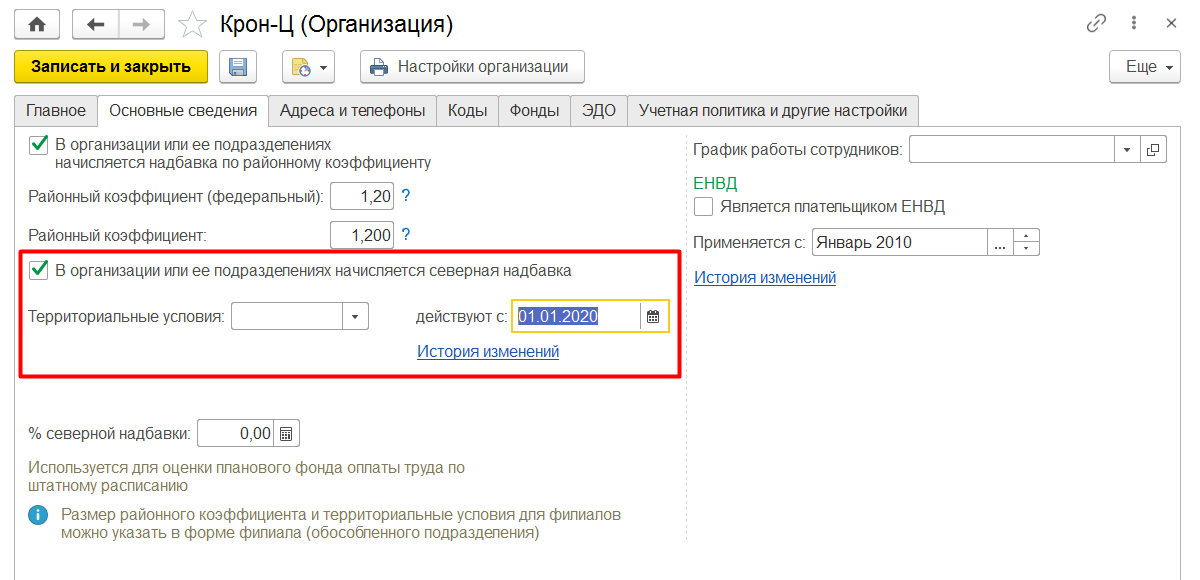Image resolution: width=1200 pixels, height=580 pixels.
Task: Open График работы сотрудников selection form icon
Action: 1153,150
